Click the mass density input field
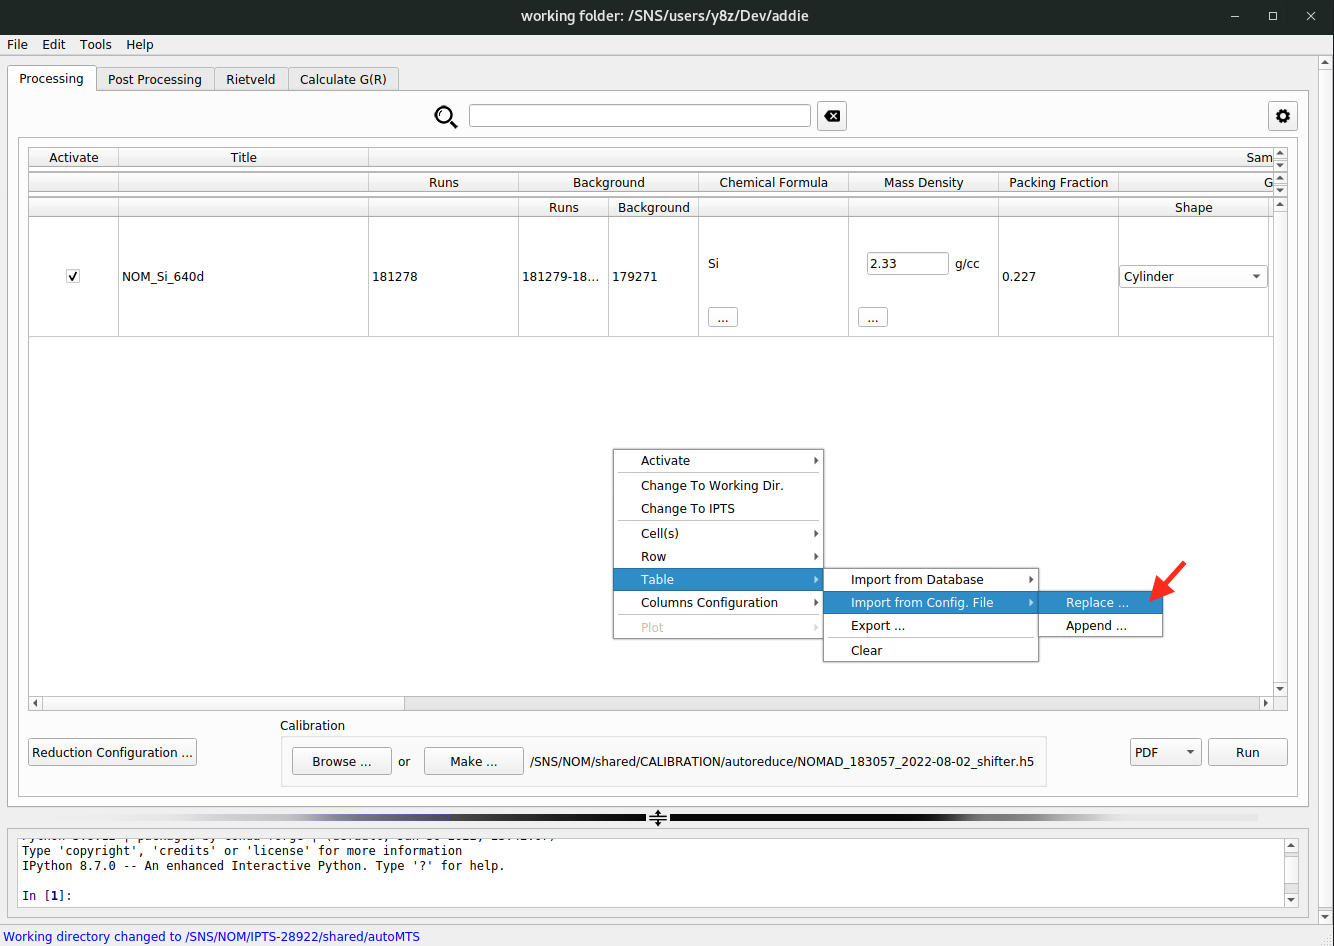This screenshot has height=946, width=1334. 907,264
